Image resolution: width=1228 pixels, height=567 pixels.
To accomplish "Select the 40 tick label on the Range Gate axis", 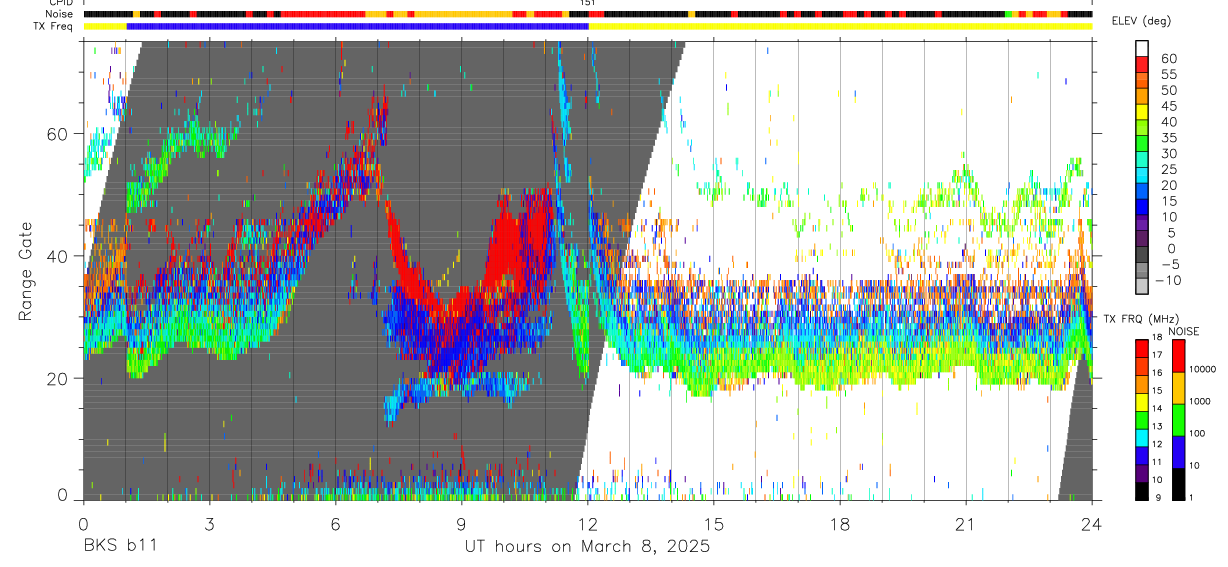I will pos(59,256).
